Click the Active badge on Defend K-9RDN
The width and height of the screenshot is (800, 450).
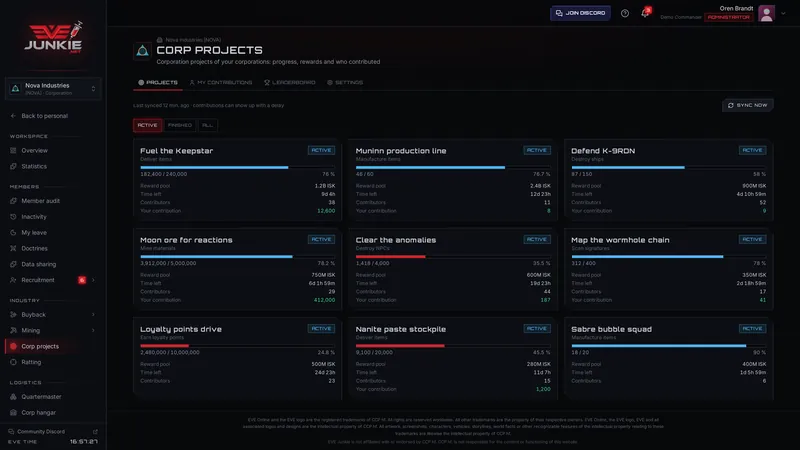(752, 151)
